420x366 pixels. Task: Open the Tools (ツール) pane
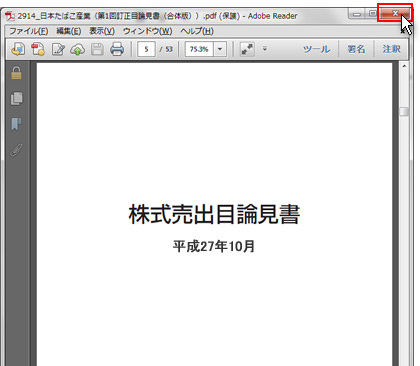click(316, 49)
